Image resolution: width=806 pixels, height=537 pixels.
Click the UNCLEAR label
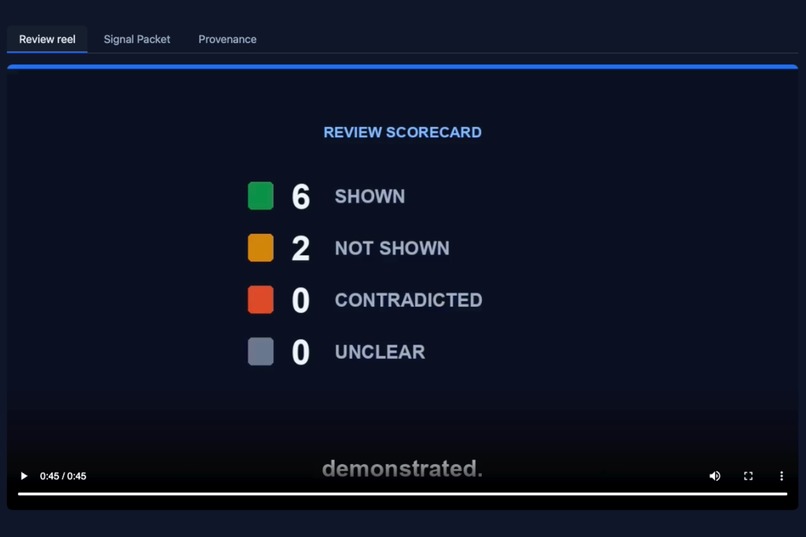380,352
